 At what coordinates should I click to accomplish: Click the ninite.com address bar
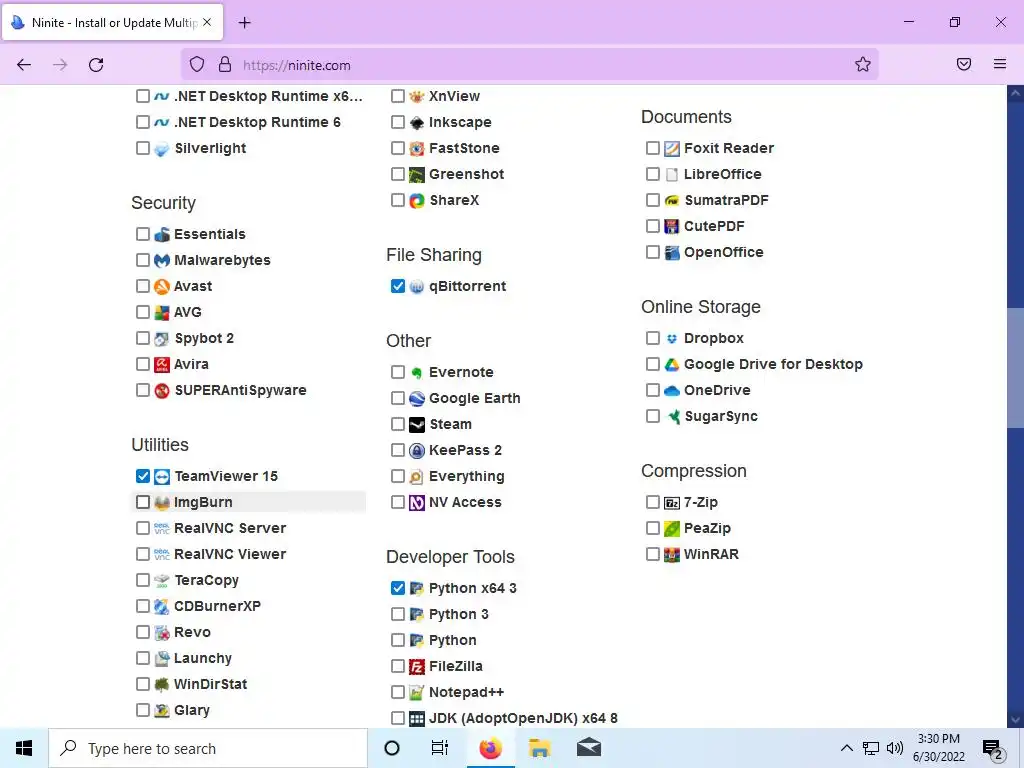coord(529,65)
